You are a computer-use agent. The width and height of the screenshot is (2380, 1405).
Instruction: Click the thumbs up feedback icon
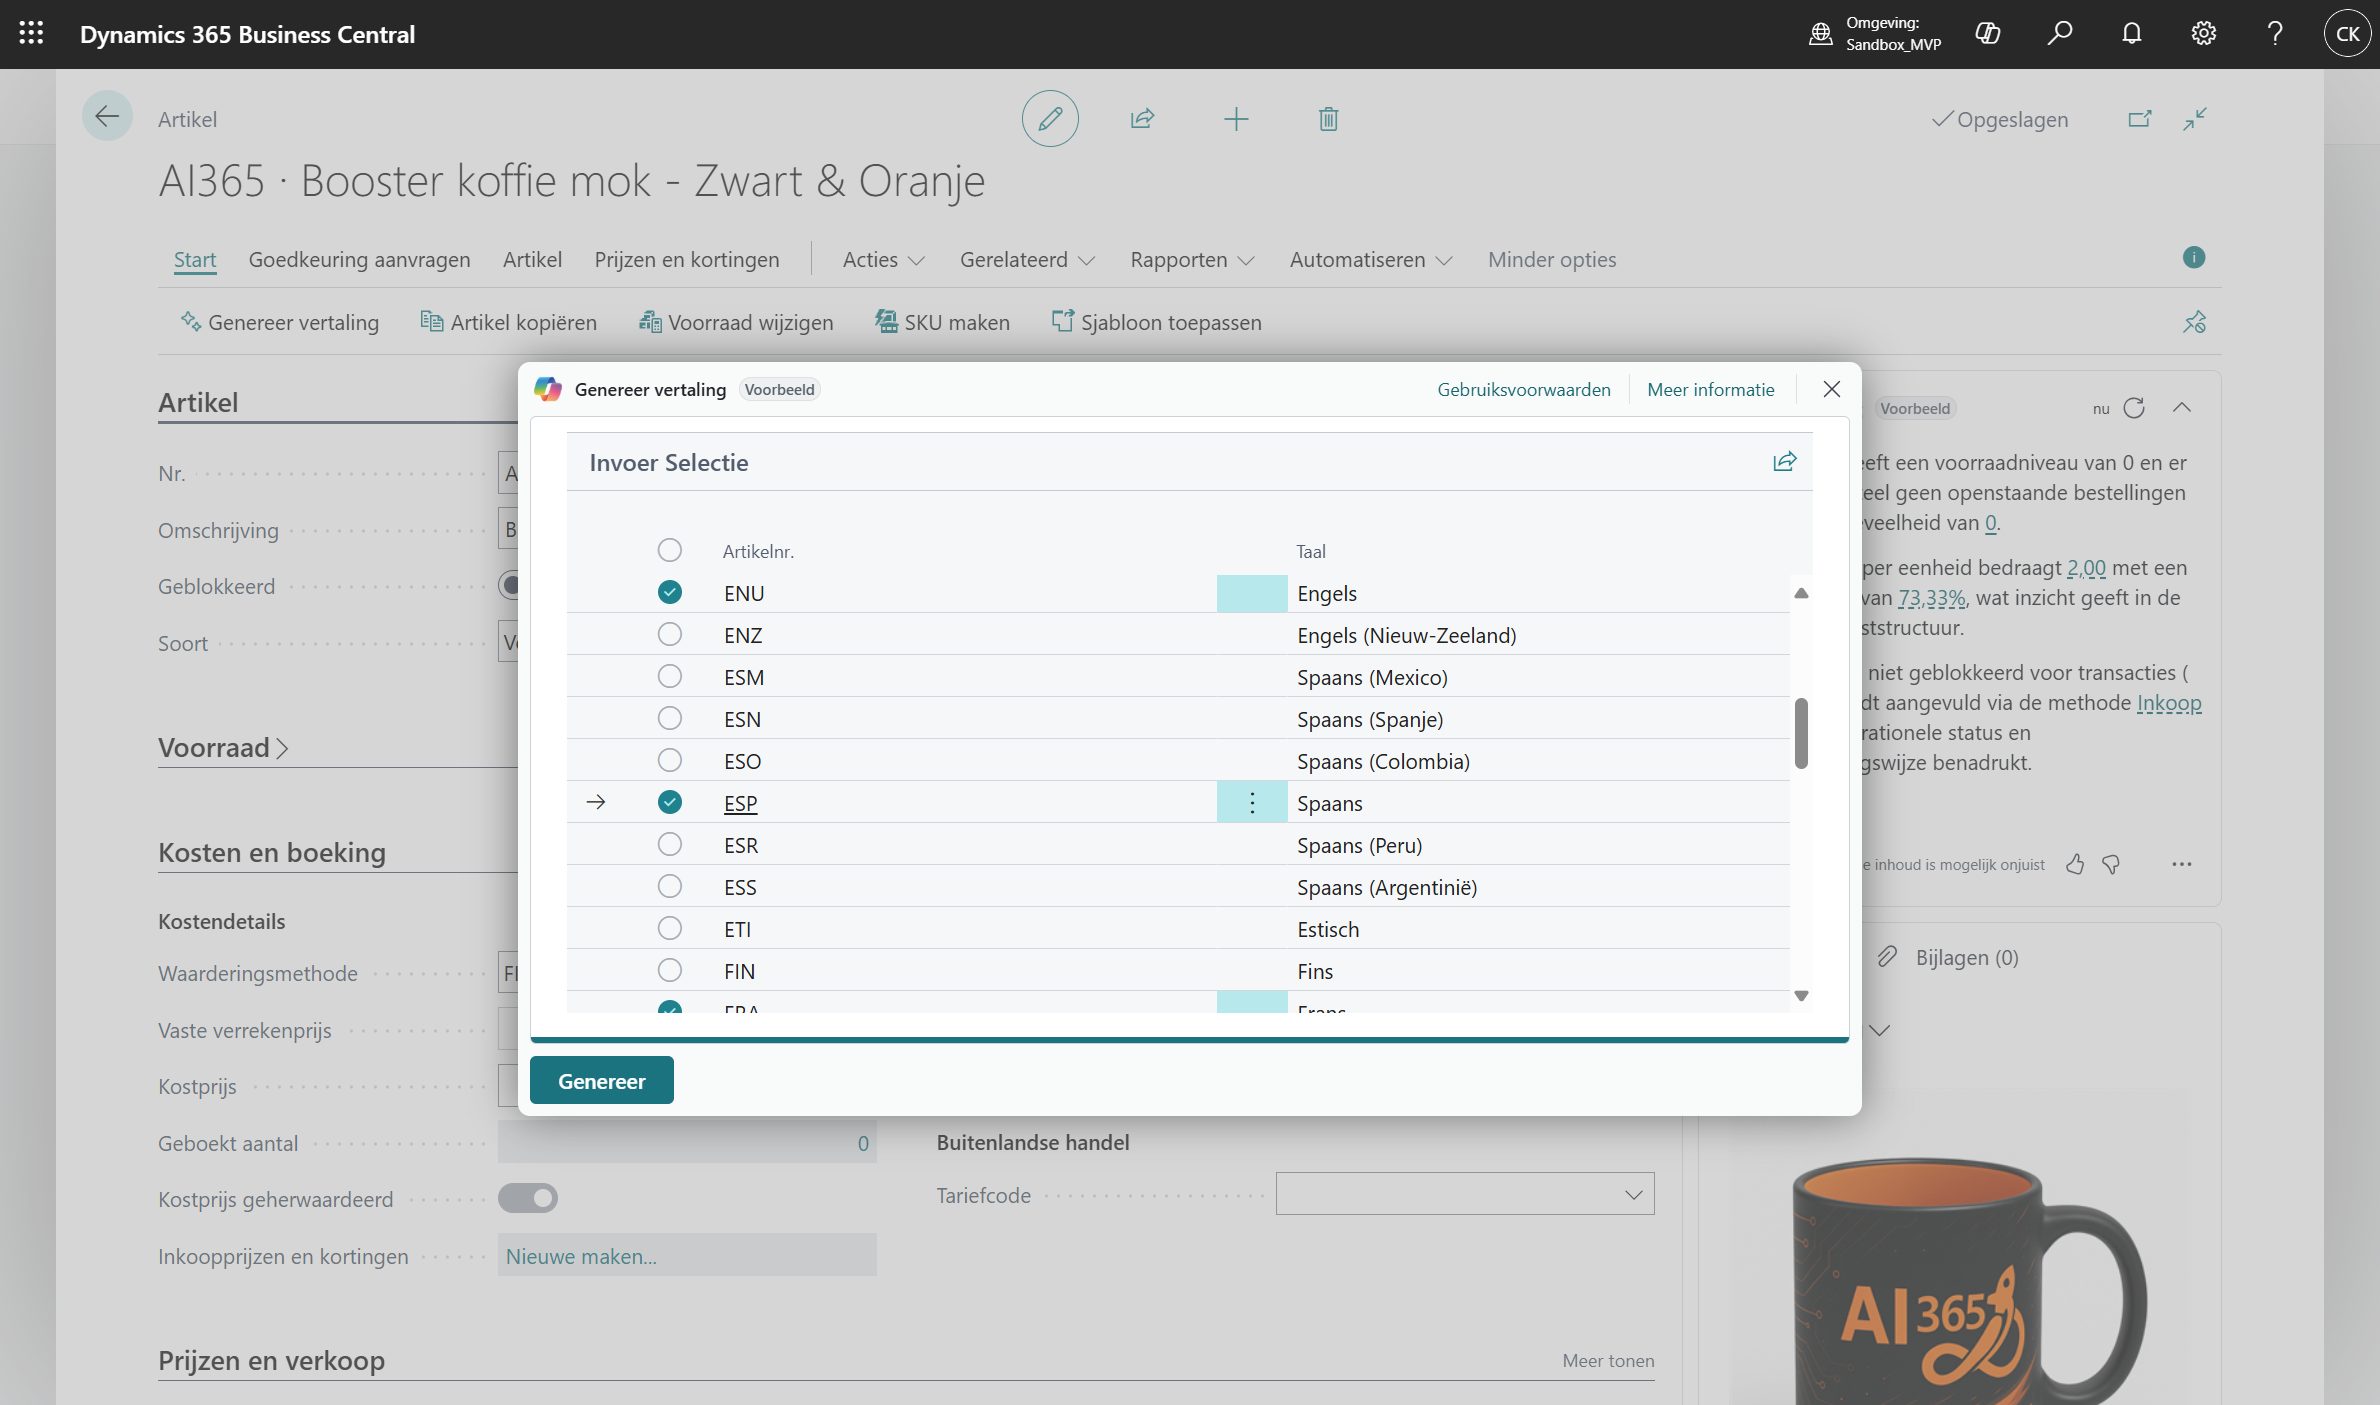coord(2075,864)
